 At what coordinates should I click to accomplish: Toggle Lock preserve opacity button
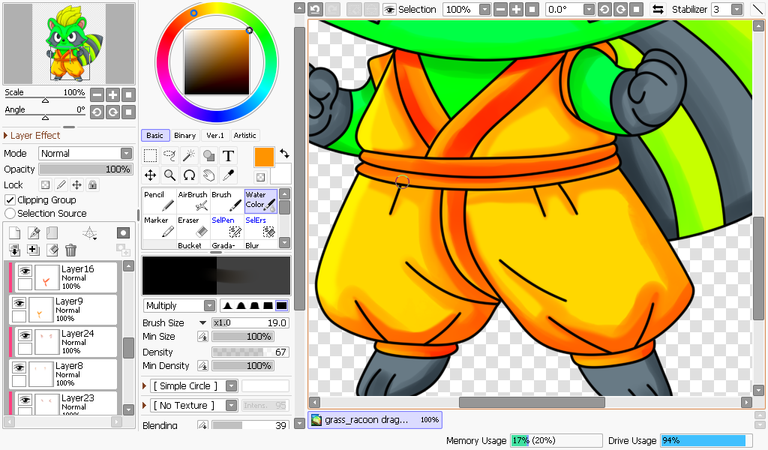tap(45, 185)
